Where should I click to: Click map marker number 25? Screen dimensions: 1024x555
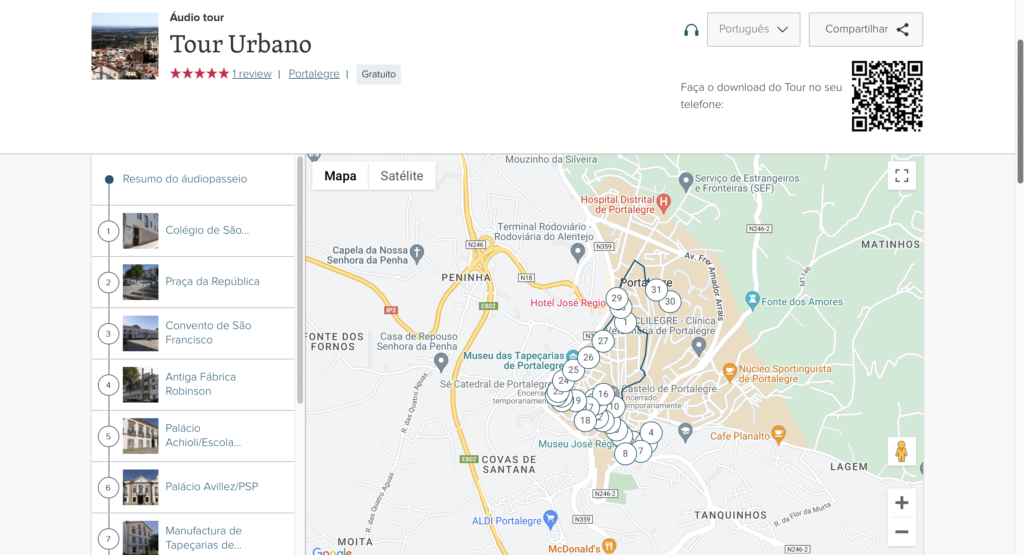(x=573, y=370)
